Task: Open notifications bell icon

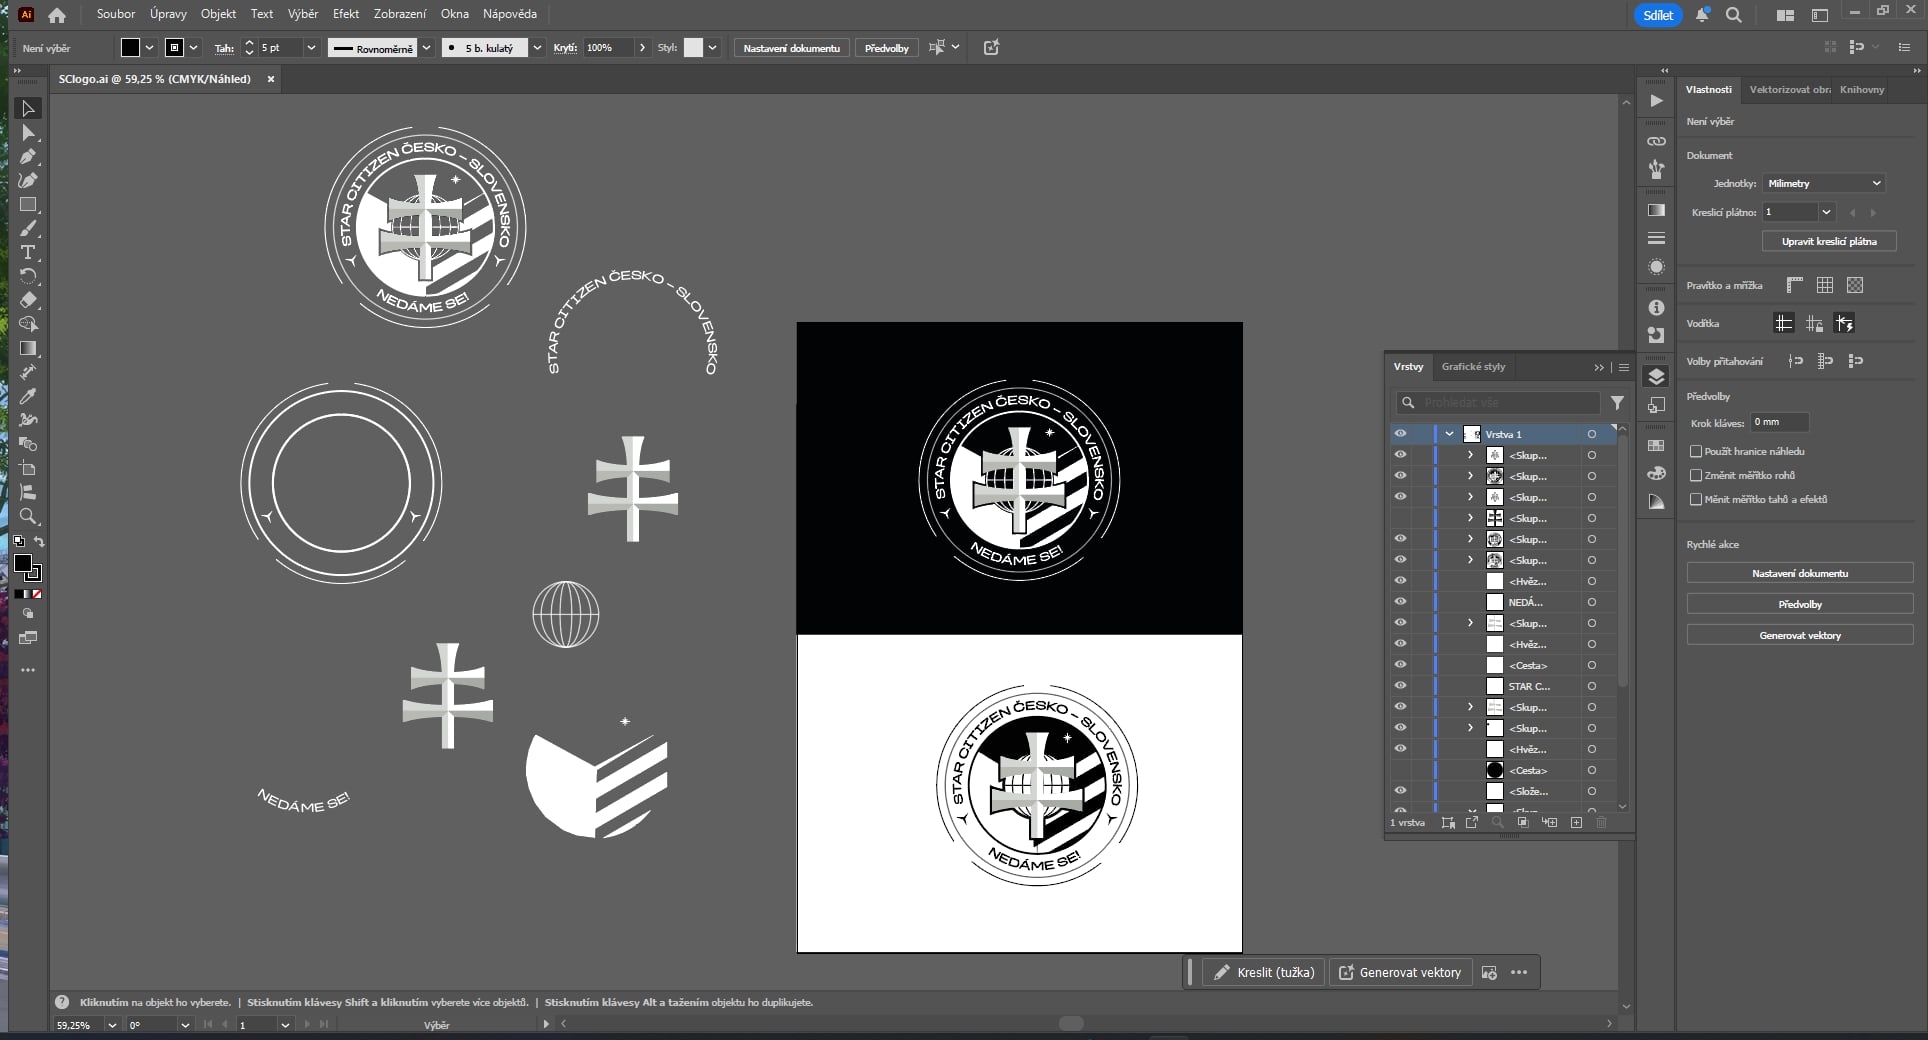Action: click(x=1702, y=15)
